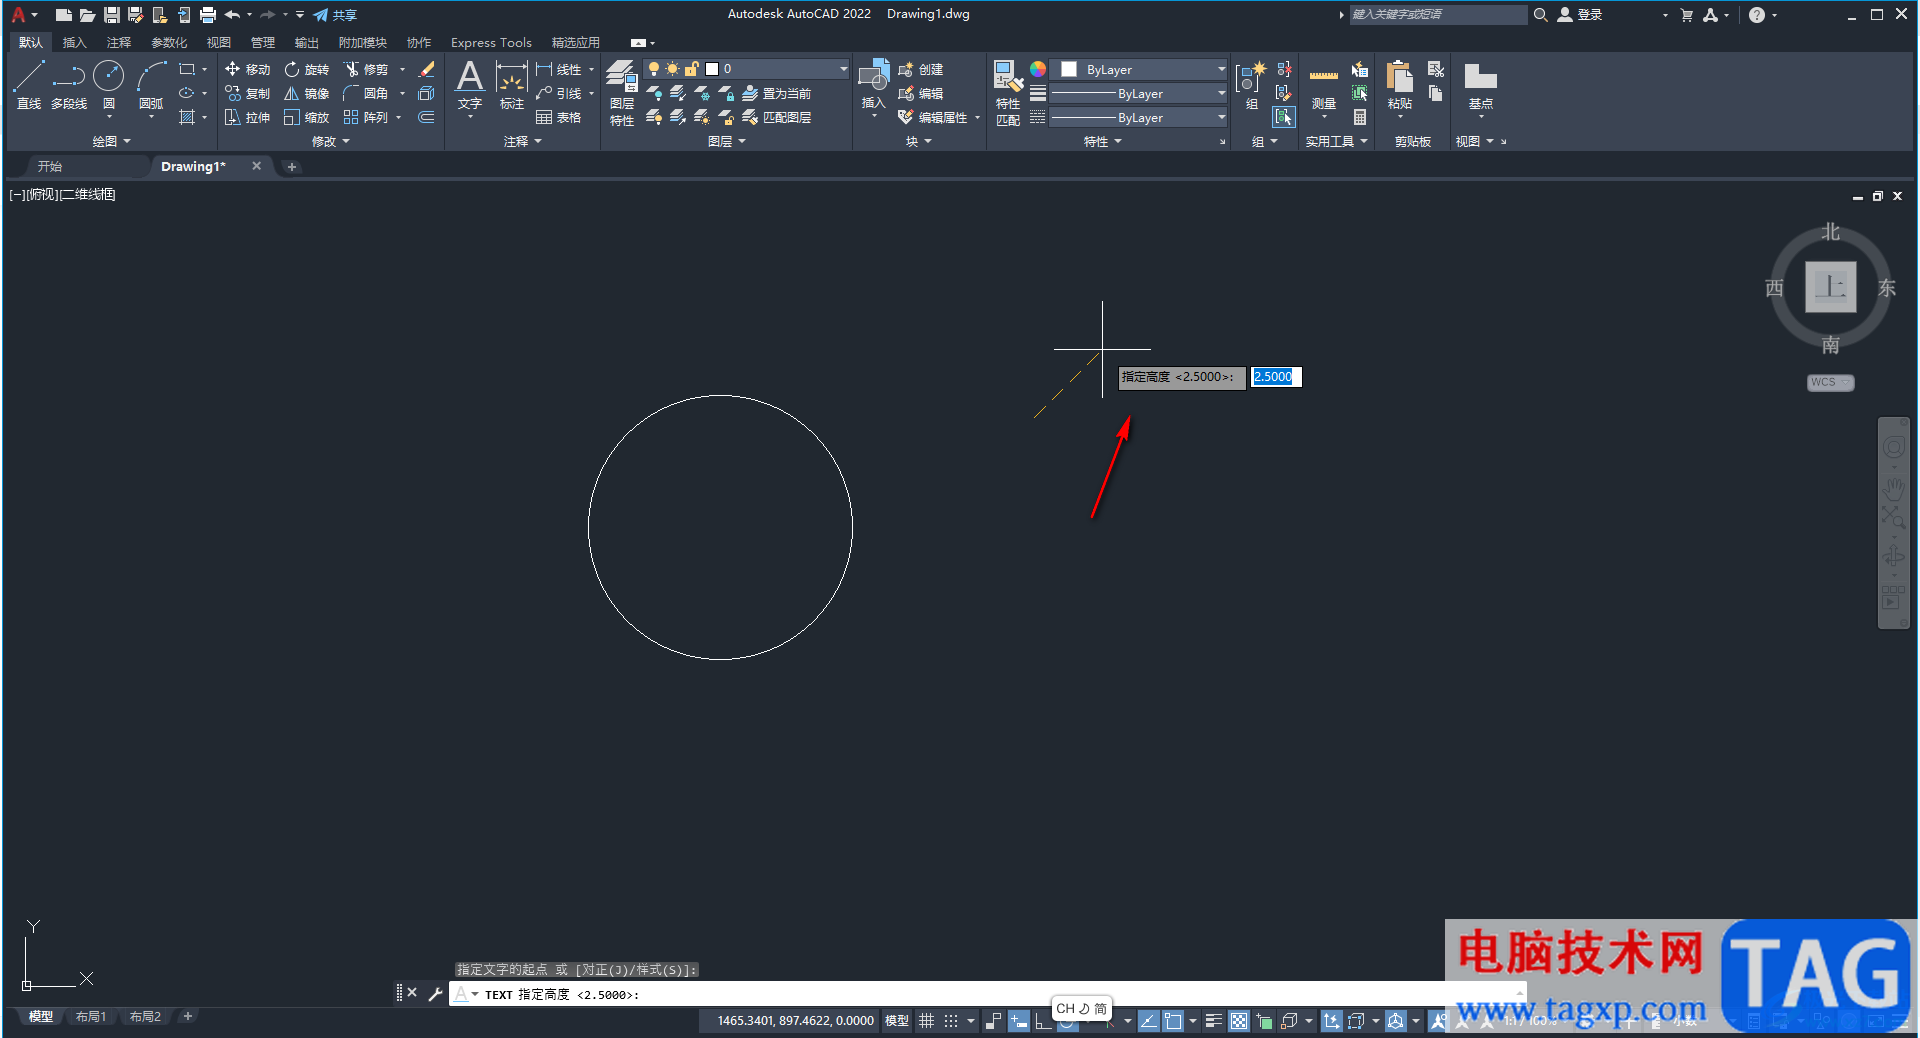1920x1038 pixels.
Task: Click the Copy (复制) tool
Action: pos(247,93)
